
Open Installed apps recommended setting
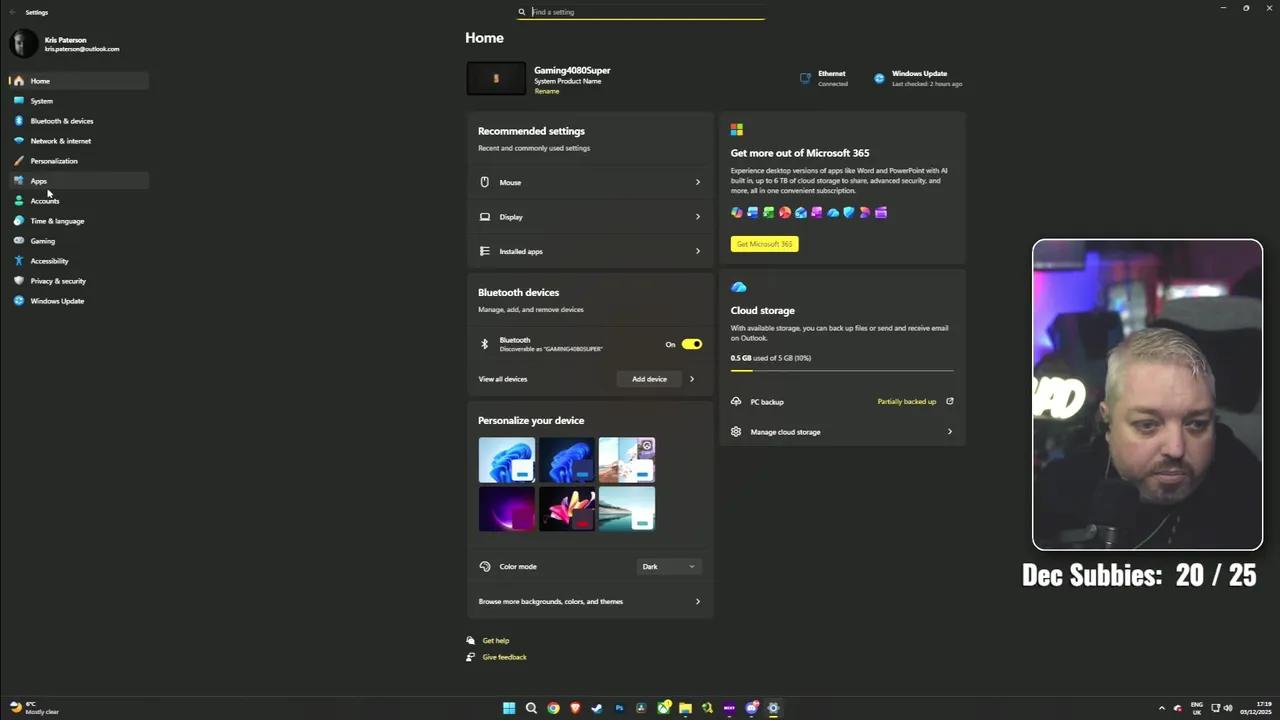coord(590,251)
